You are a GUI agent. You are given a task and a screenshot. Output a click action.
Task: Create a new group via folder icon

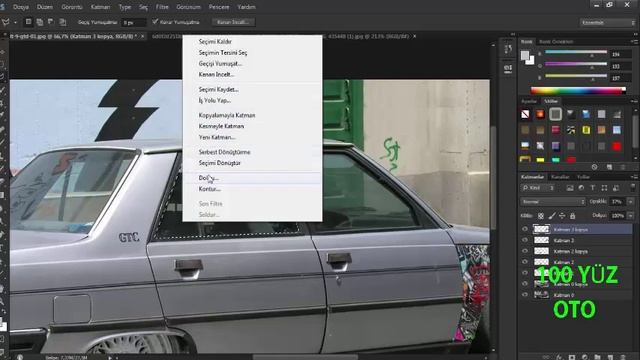[597, 357]
